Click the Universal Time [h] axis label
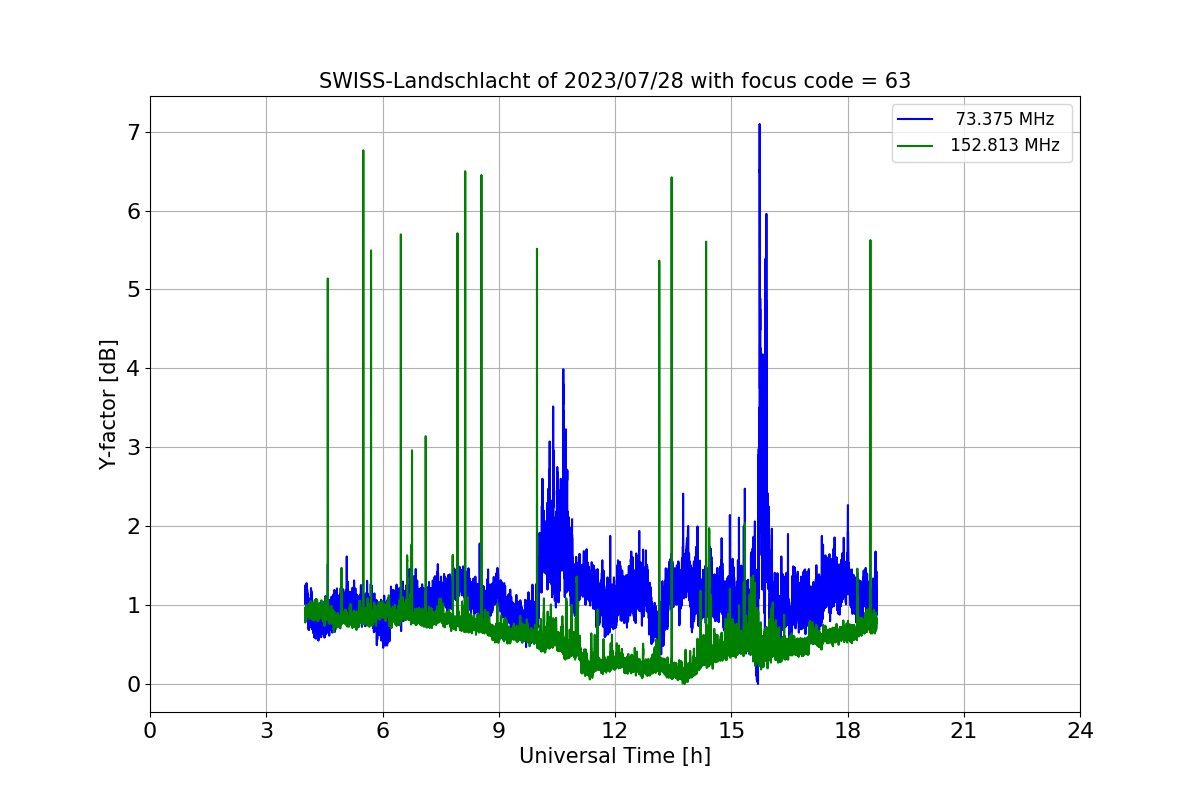Screen dimensions: 1200x800 click(x=614, y=757)
